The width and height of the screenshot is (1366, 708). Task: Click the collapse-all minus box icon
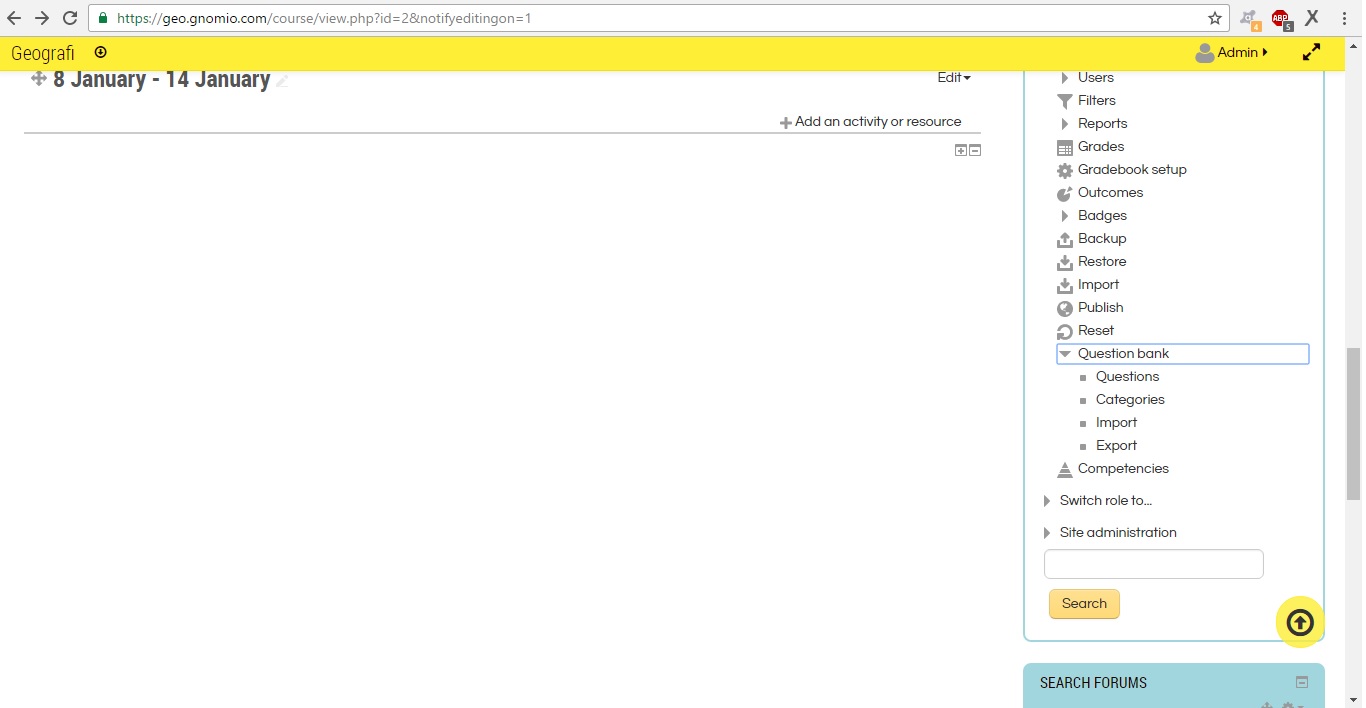click(975, 150)
